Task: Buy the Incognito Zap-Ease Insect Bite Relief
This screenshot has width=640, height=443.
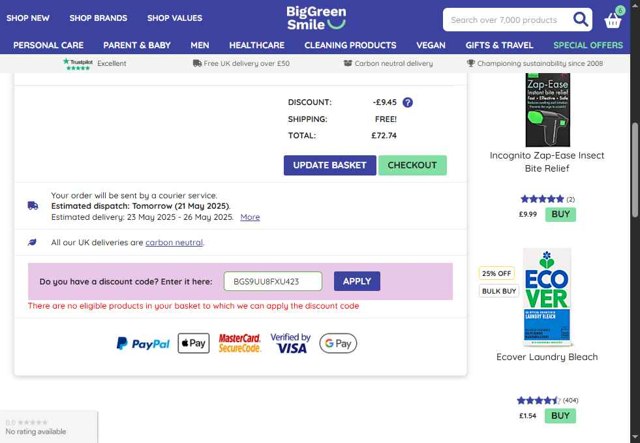Action: point(560,214)
